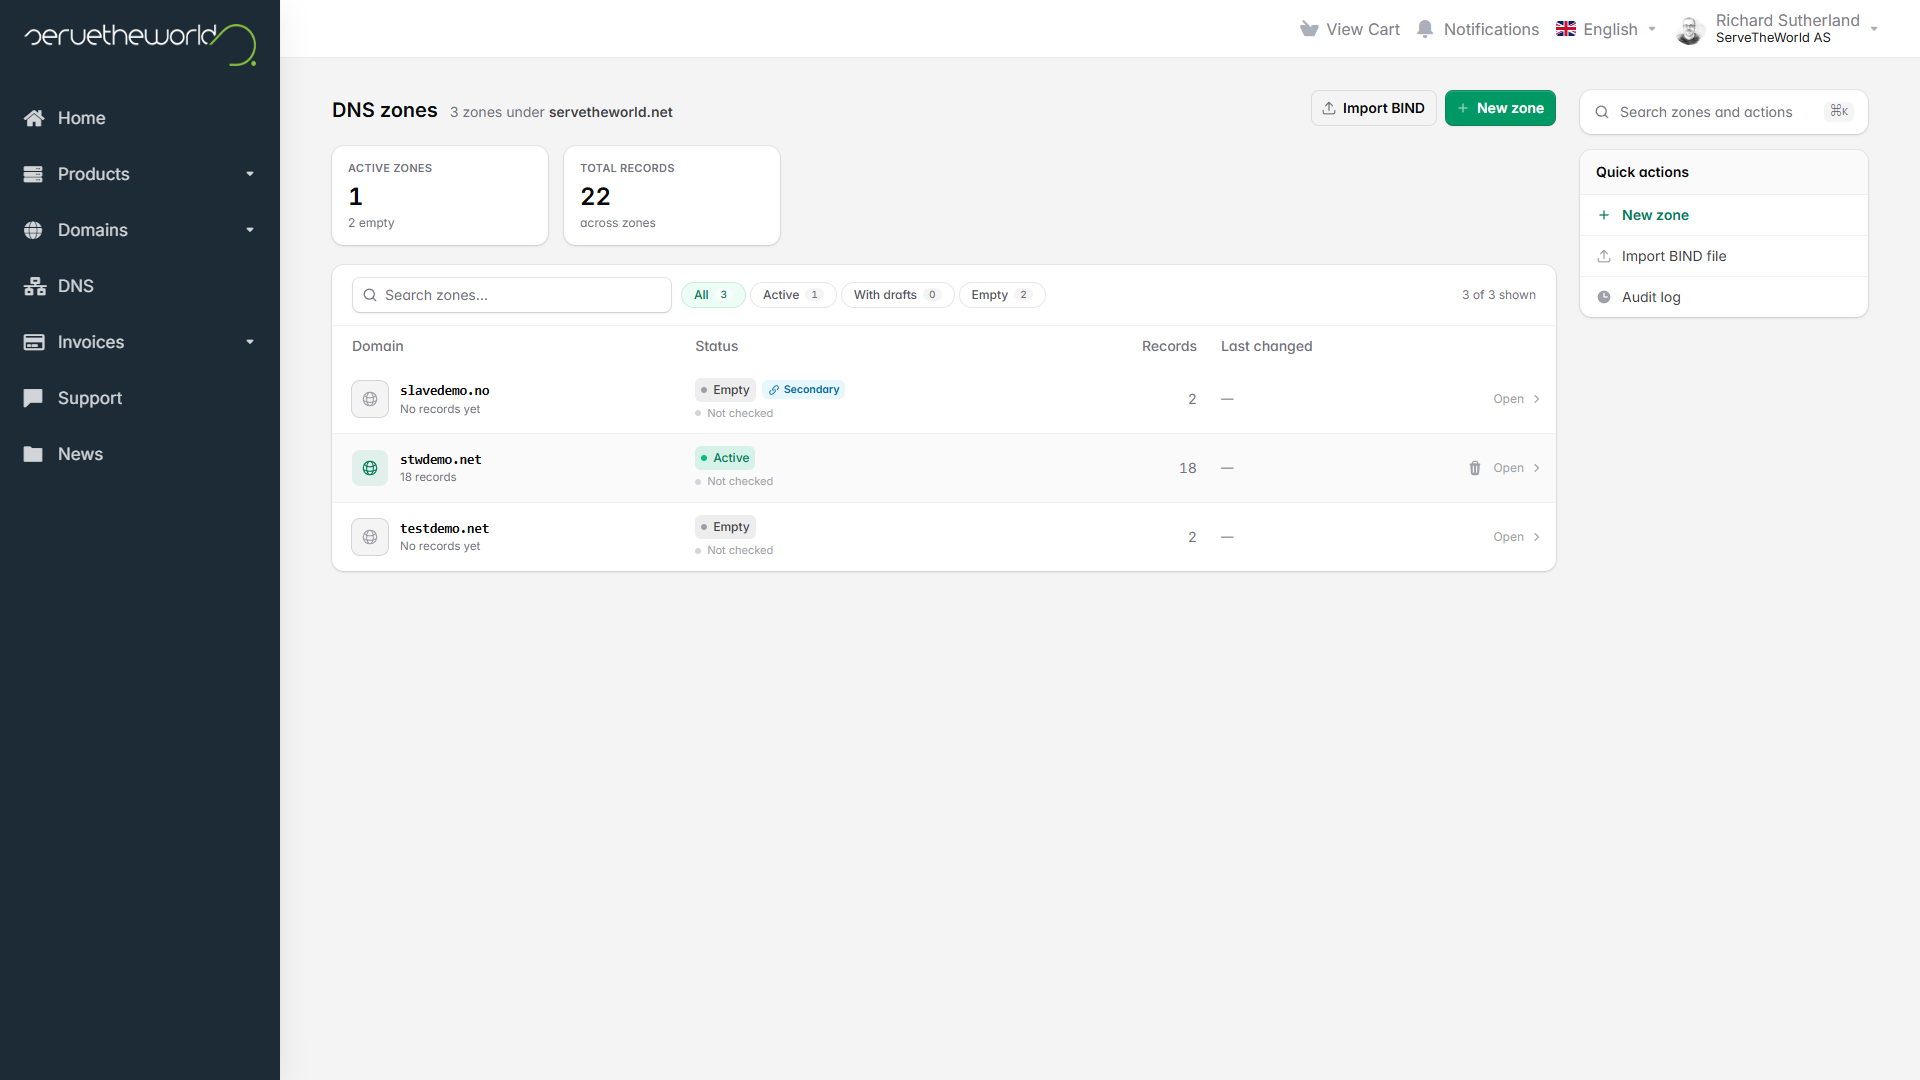Click the View Cart basket icon
This screenshot has width=1920, height=1080.
point(1309,29)
